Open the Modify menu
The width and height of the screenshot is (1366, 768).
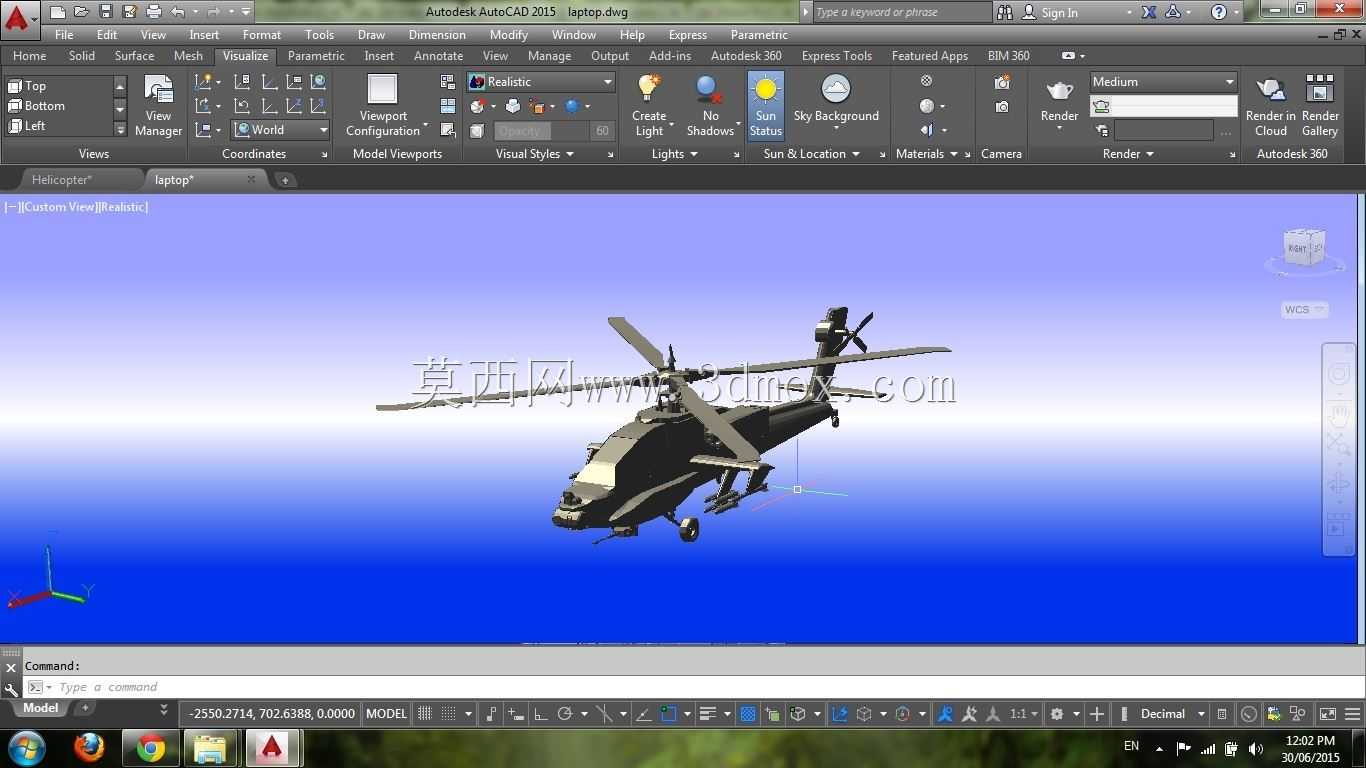pos(508,35)
